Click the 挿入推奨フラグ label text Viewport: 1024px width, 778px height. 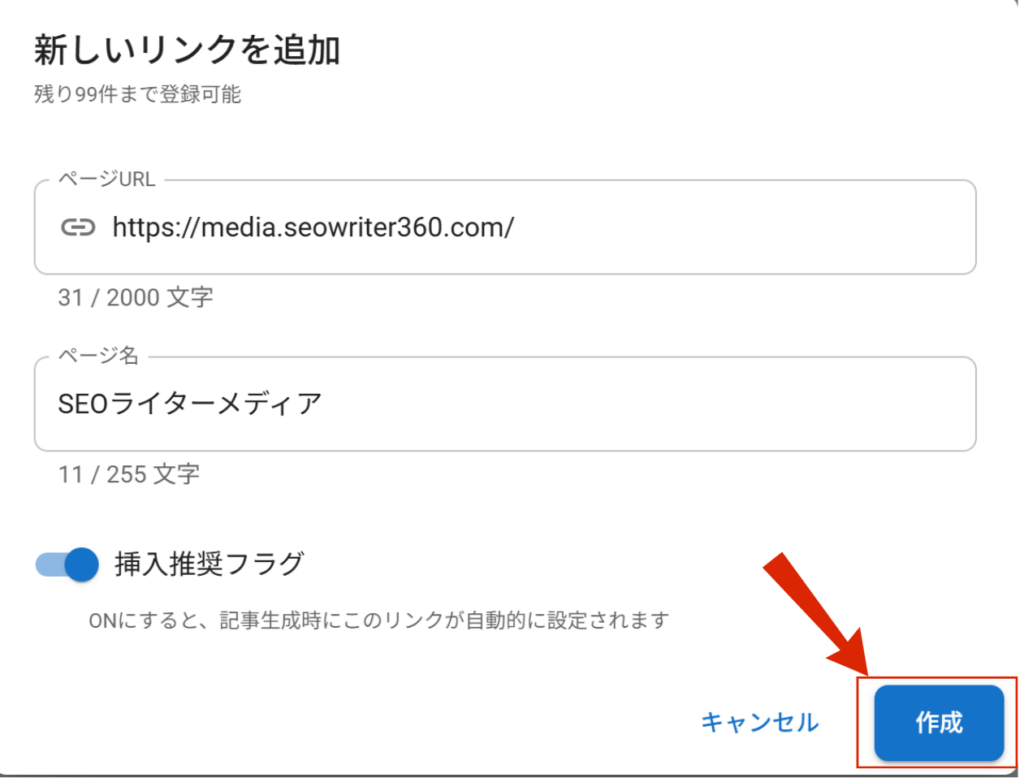[209, 565]
